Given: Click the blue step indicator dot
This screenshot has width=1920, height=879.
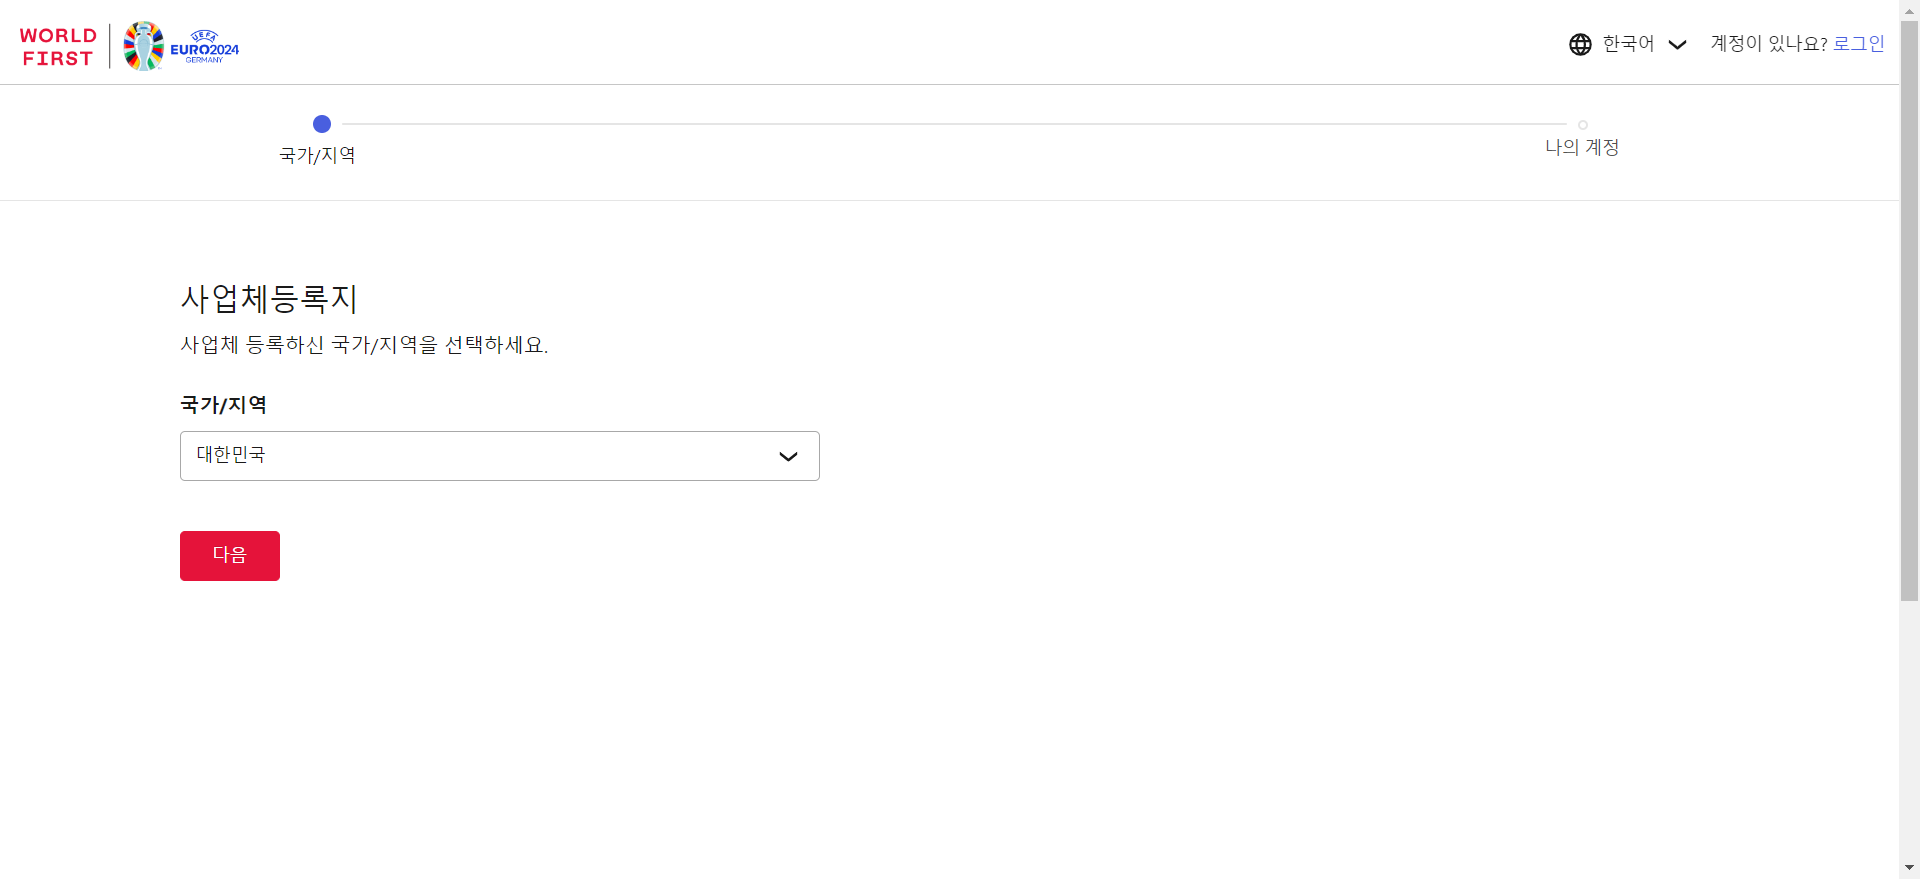Looking at the screenshot, I should [x=322, y=124].
